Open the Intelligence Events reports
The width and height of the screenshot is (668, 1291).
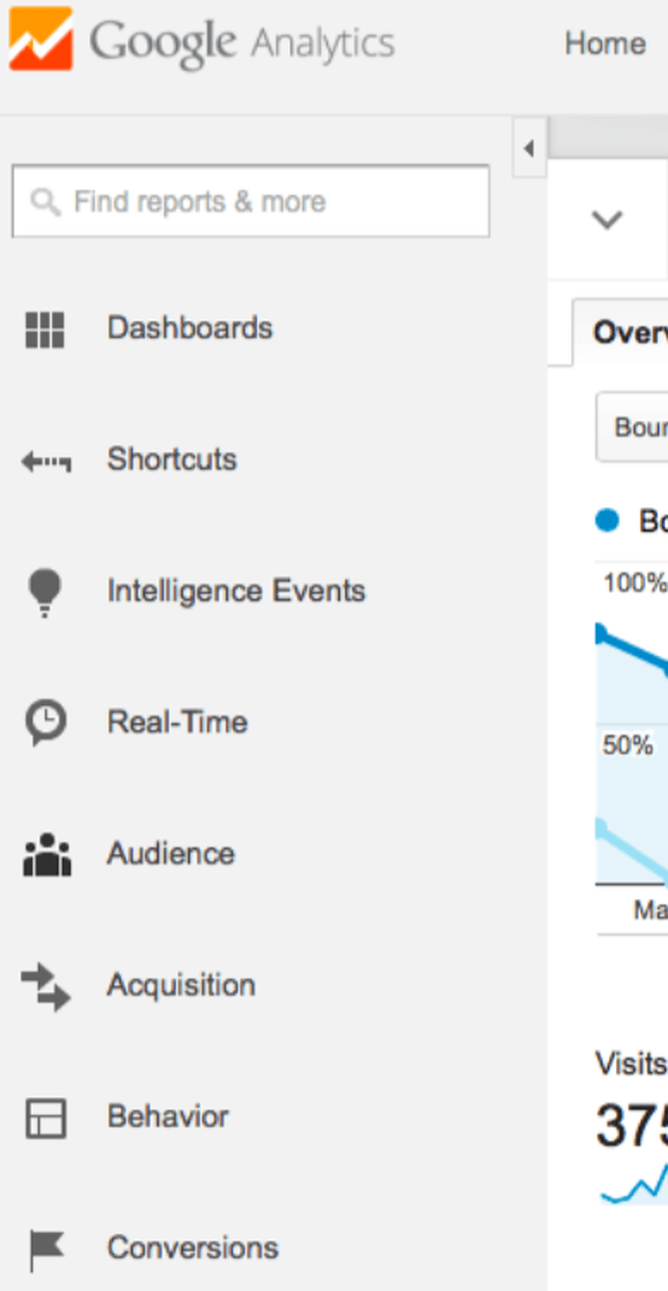236,591
